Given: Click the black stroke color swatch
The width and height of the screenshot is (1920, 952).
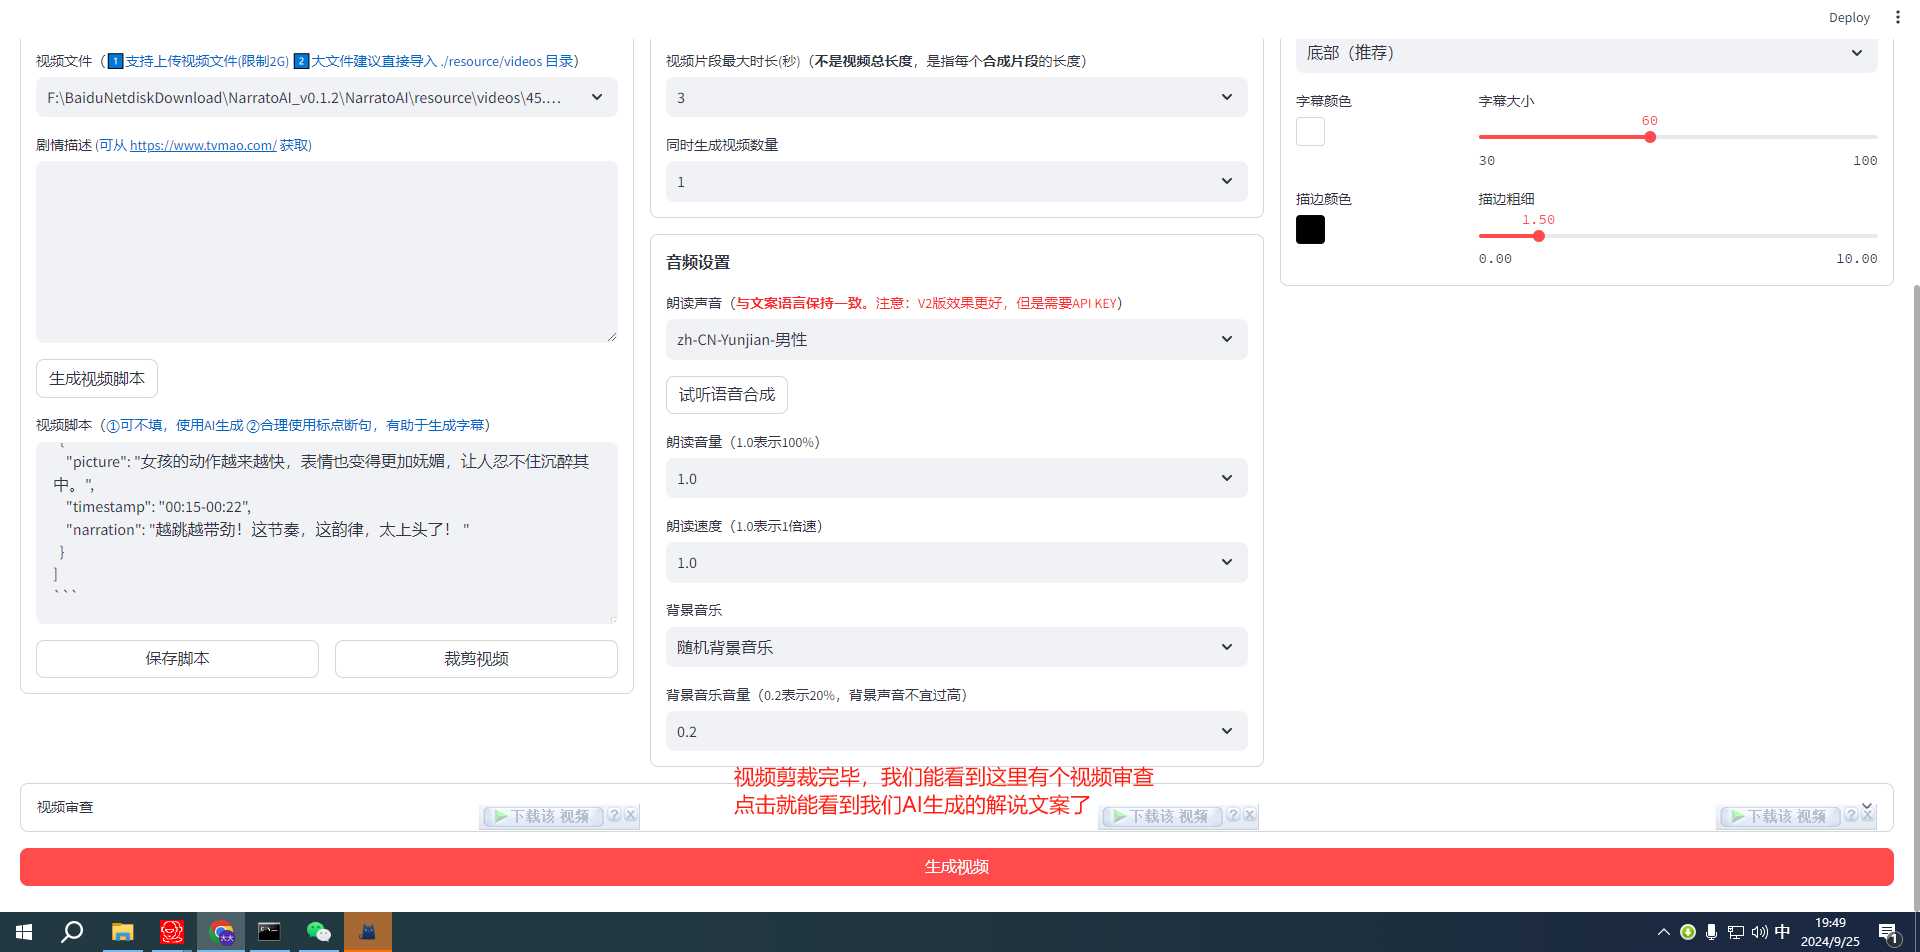Looking at the screenshot, I should [1310, 229].
